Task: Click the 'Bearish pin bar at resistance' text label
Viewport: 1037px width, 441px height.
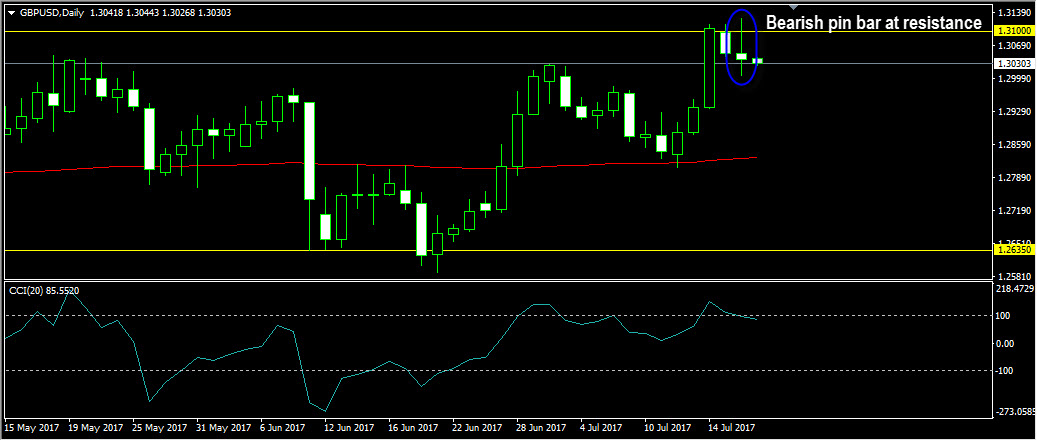Action: click(873, 23)
